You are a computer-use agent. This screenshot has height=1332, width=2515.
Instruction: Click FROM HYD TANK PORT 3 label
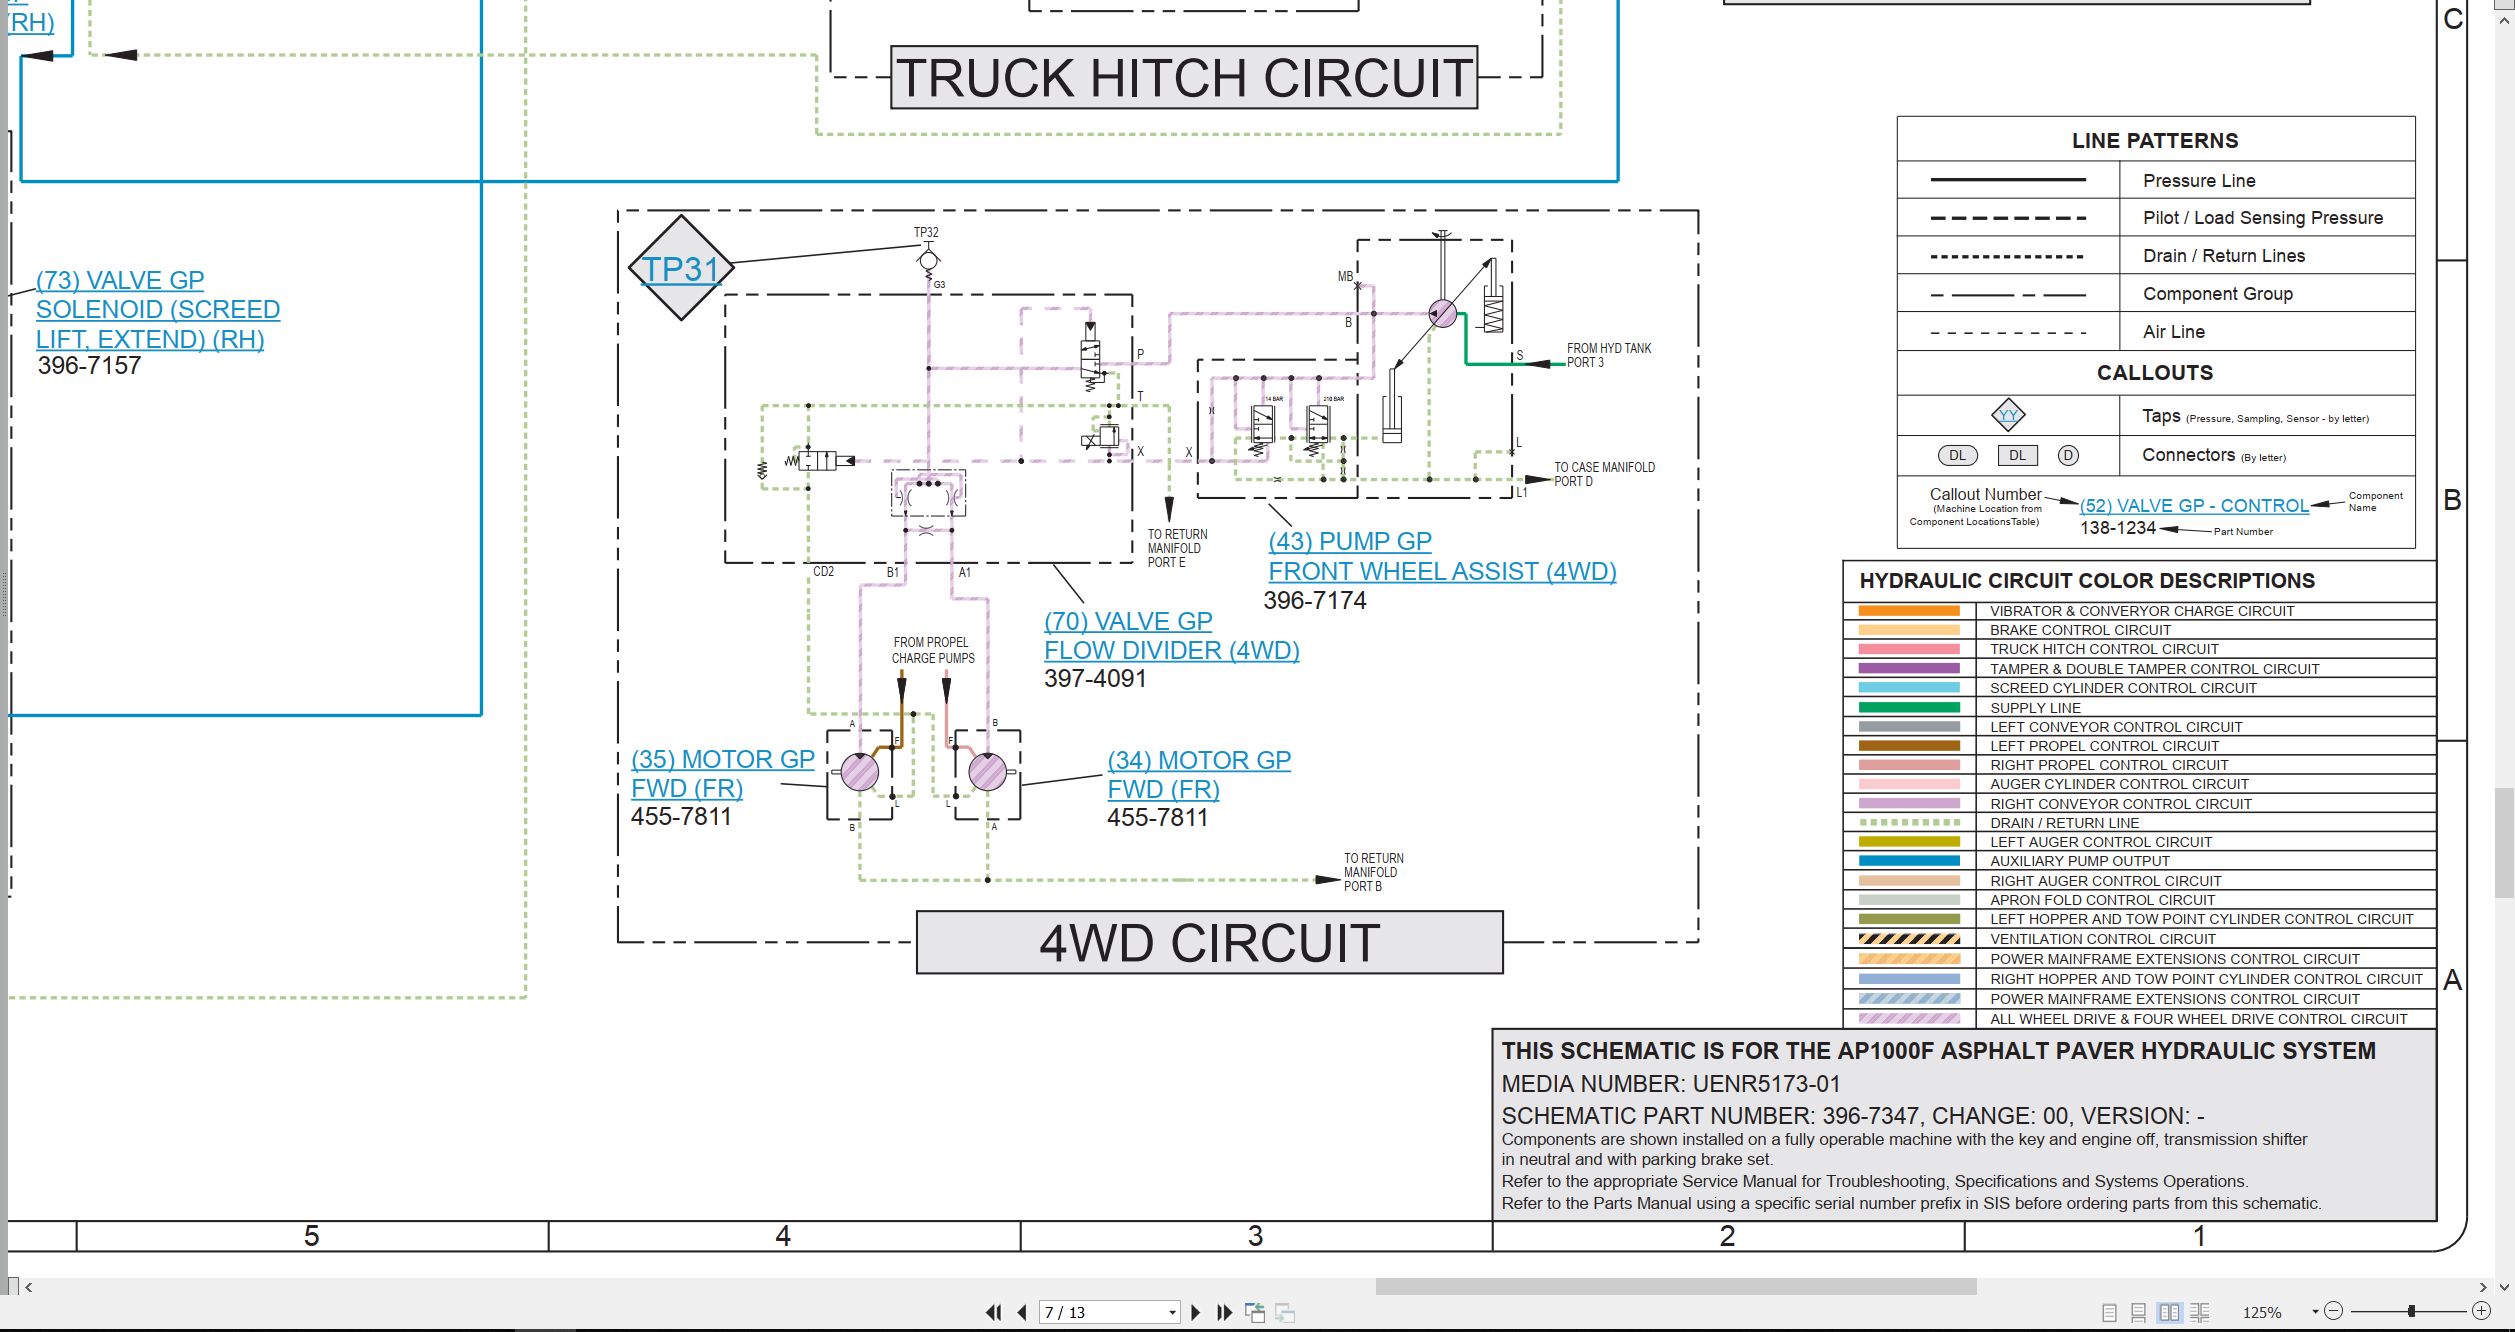point(1608,355)
